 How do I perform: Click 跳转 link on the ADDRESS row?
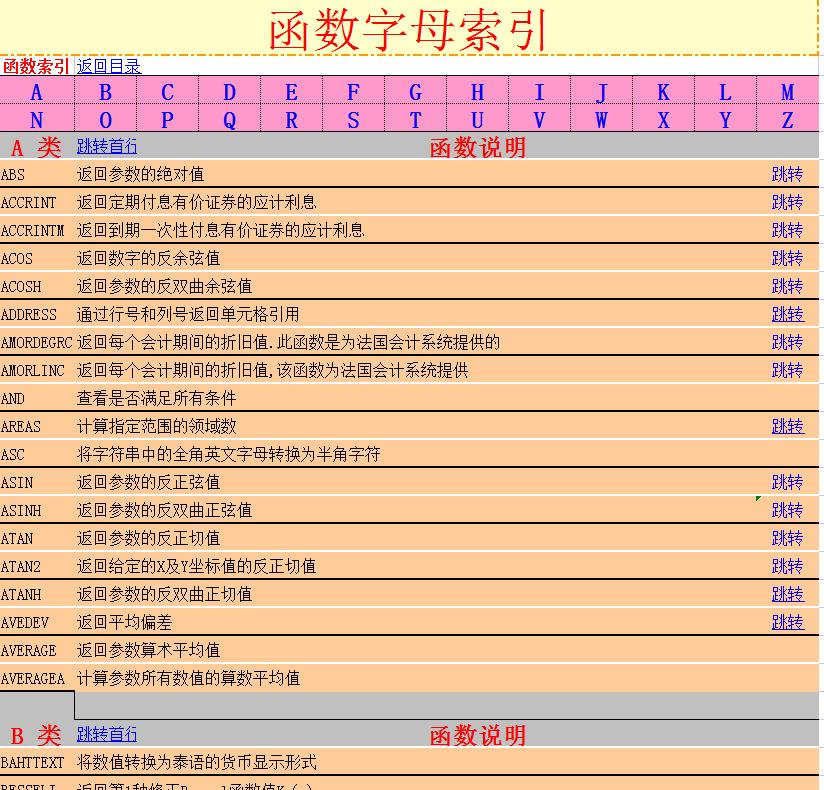coord(787,314)
